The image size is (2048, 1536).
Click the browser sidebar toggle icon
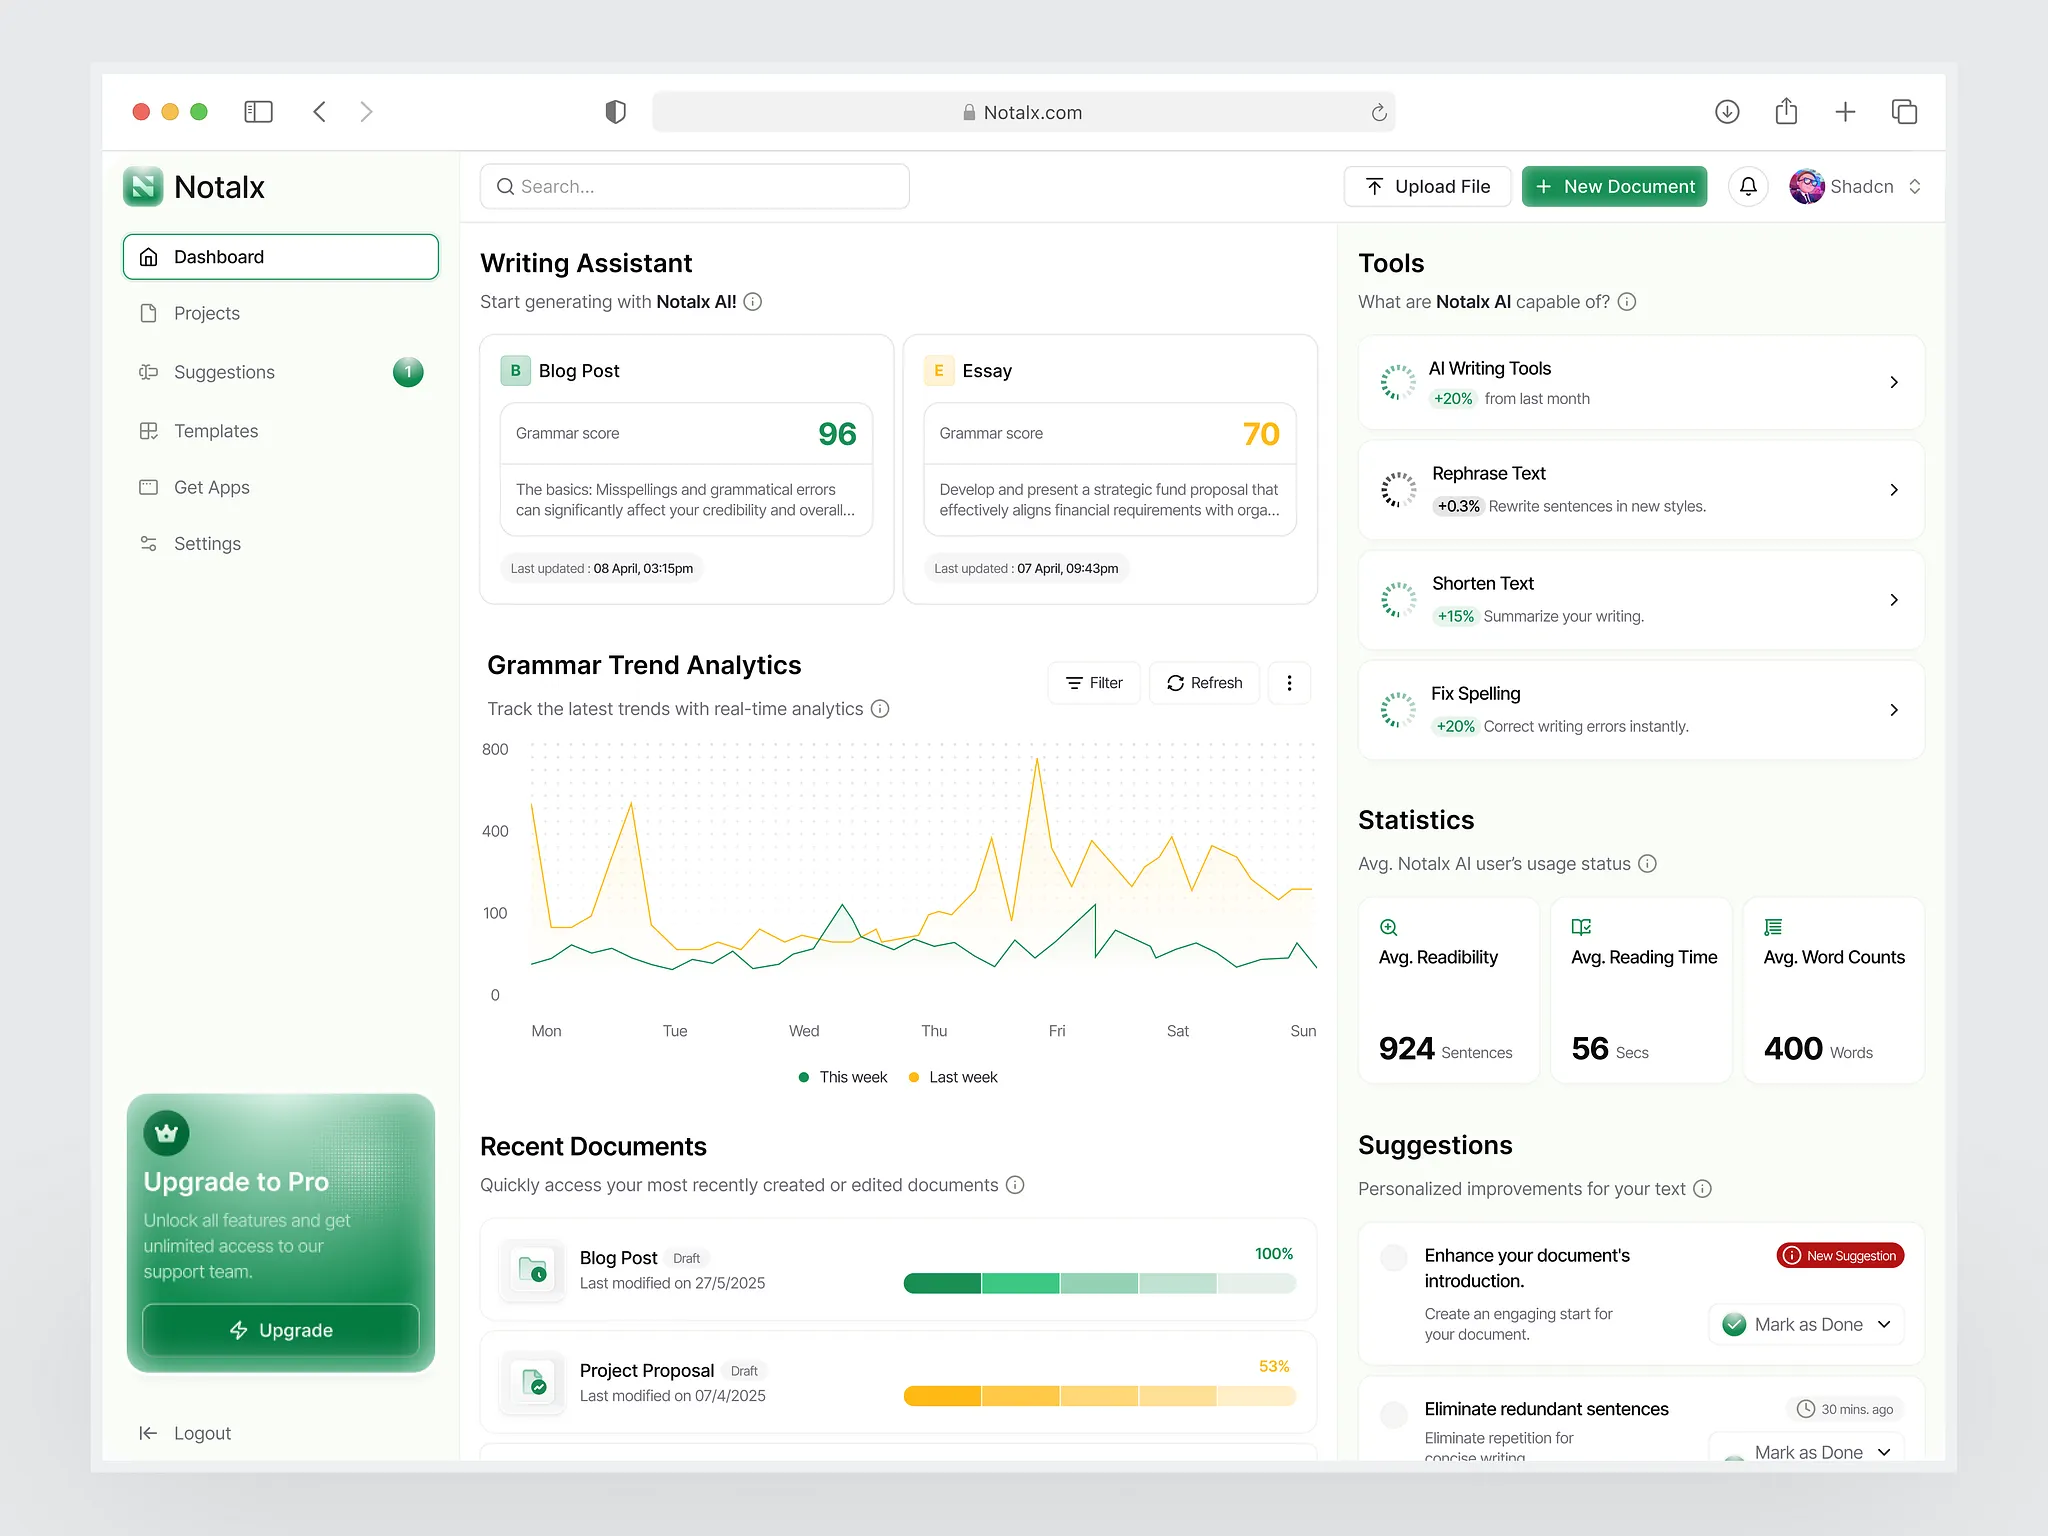click(x=258, y=112)
